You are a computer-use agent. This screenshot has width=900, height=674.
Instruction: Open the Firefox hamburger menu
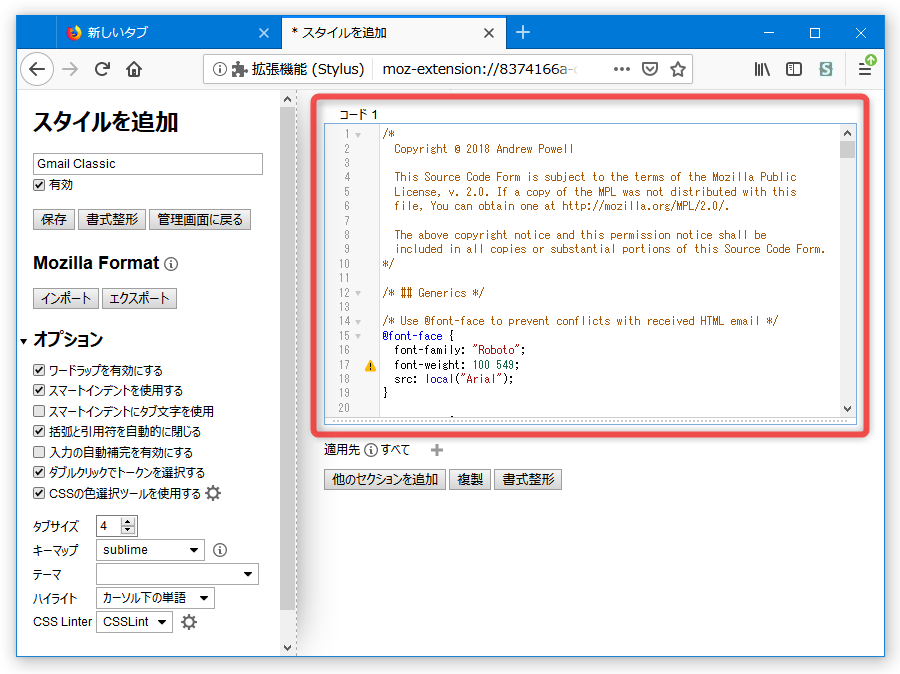click(x=865, y=69)
